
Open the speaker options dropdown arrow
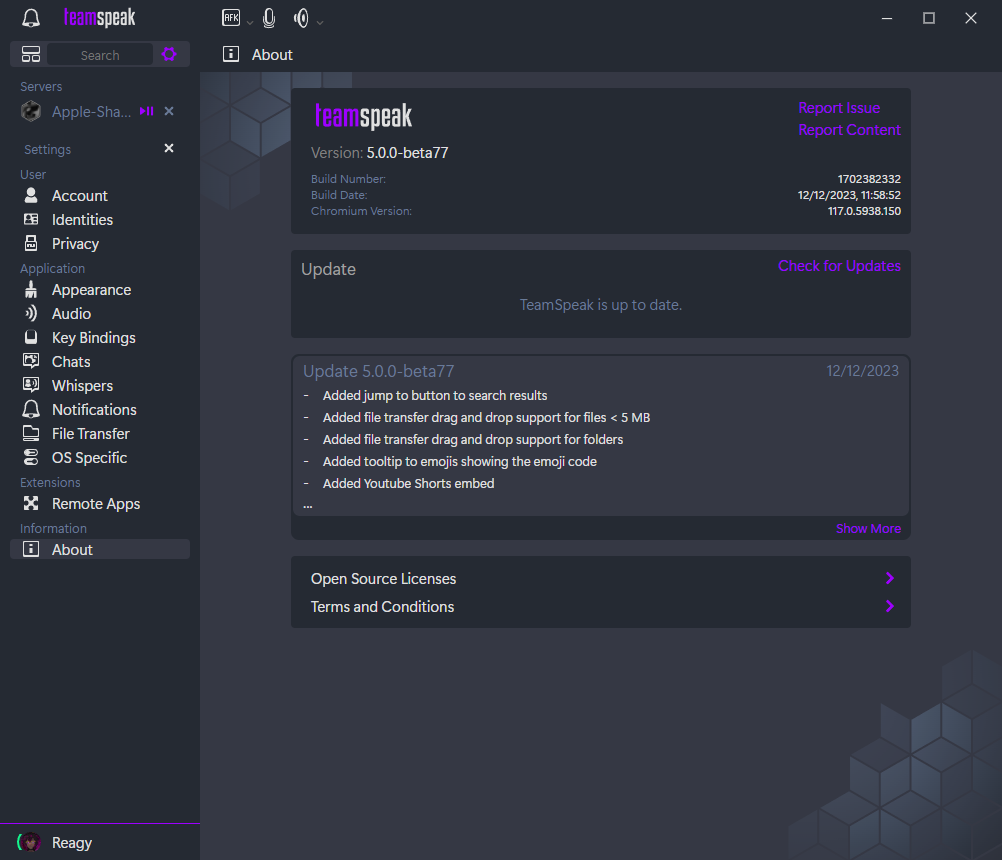[320, 22]
